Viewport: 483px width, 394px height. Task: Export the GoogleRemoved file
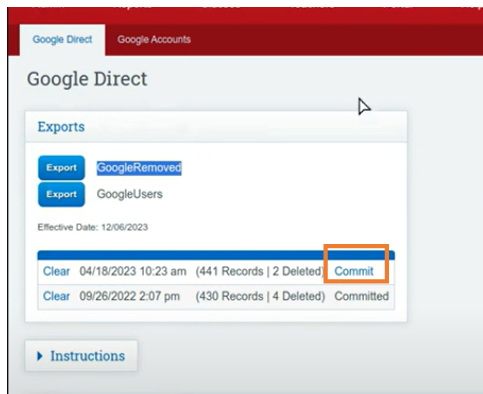pos(61,168)
